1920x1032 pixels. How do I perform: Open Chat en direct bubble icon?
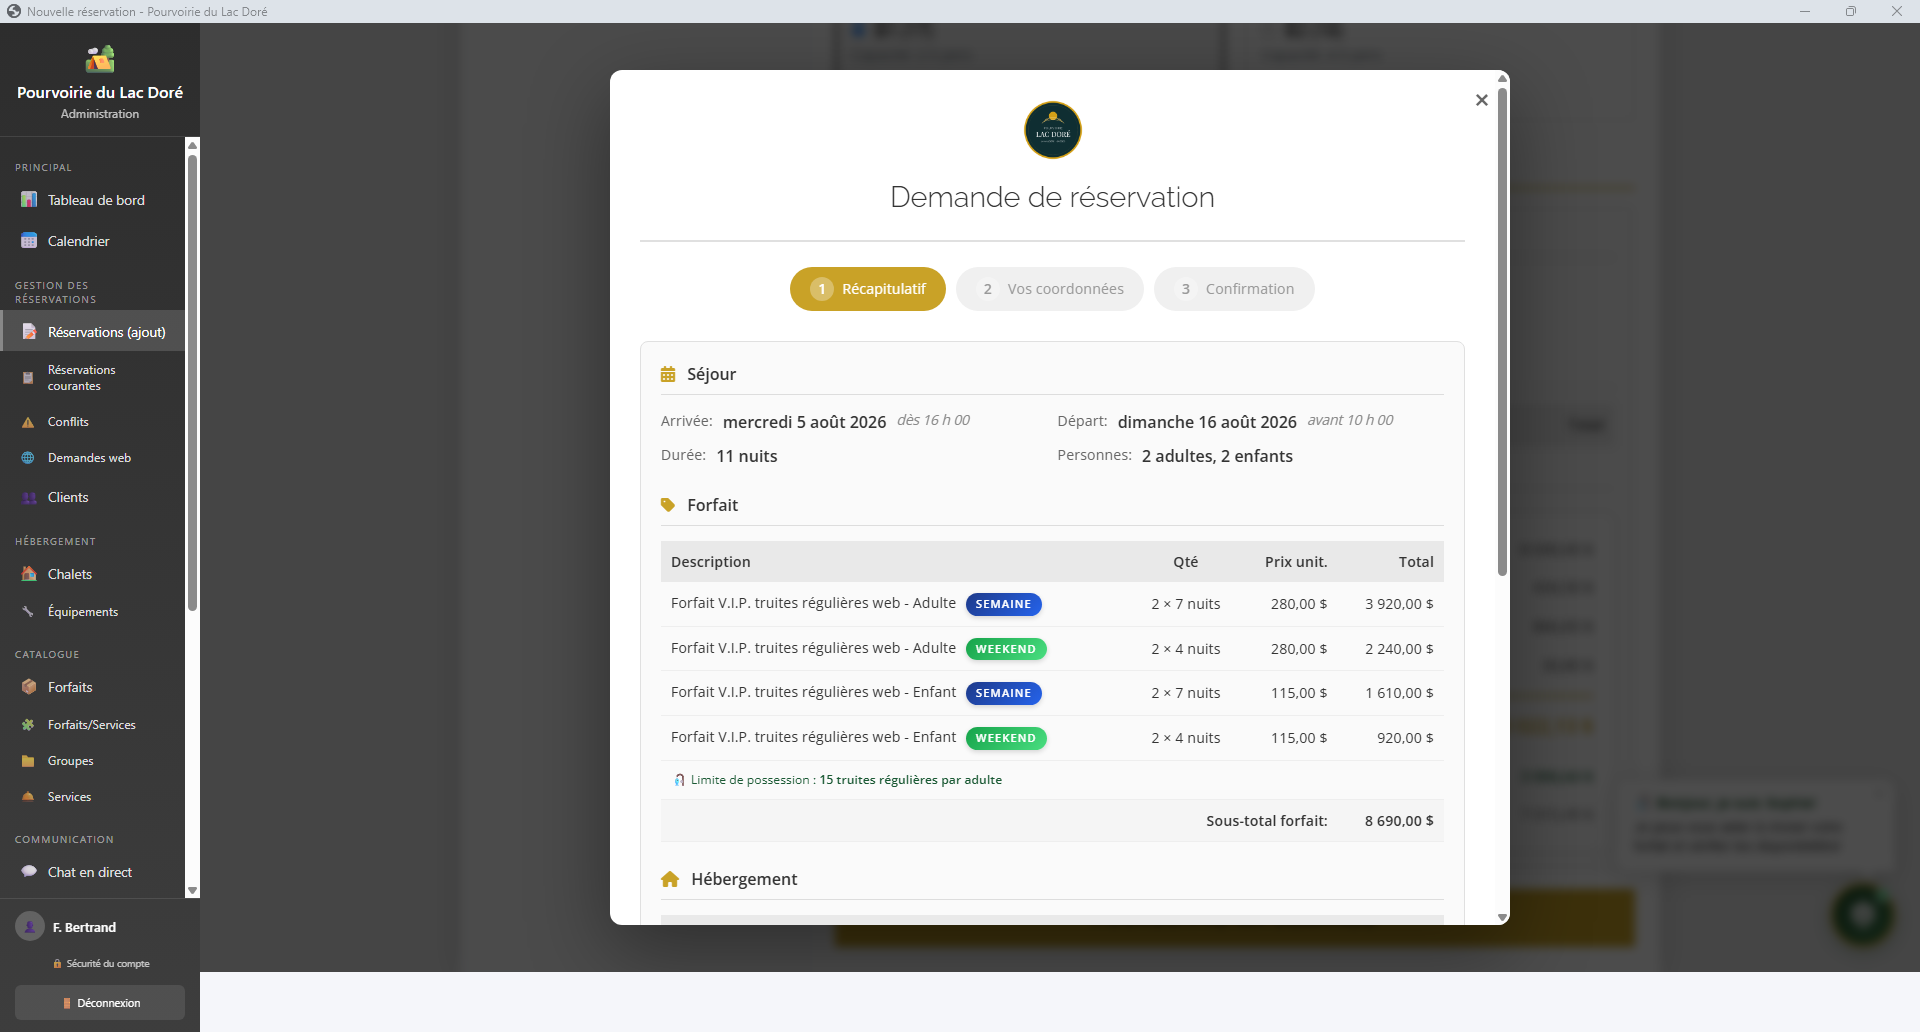(x=29, y=872)
